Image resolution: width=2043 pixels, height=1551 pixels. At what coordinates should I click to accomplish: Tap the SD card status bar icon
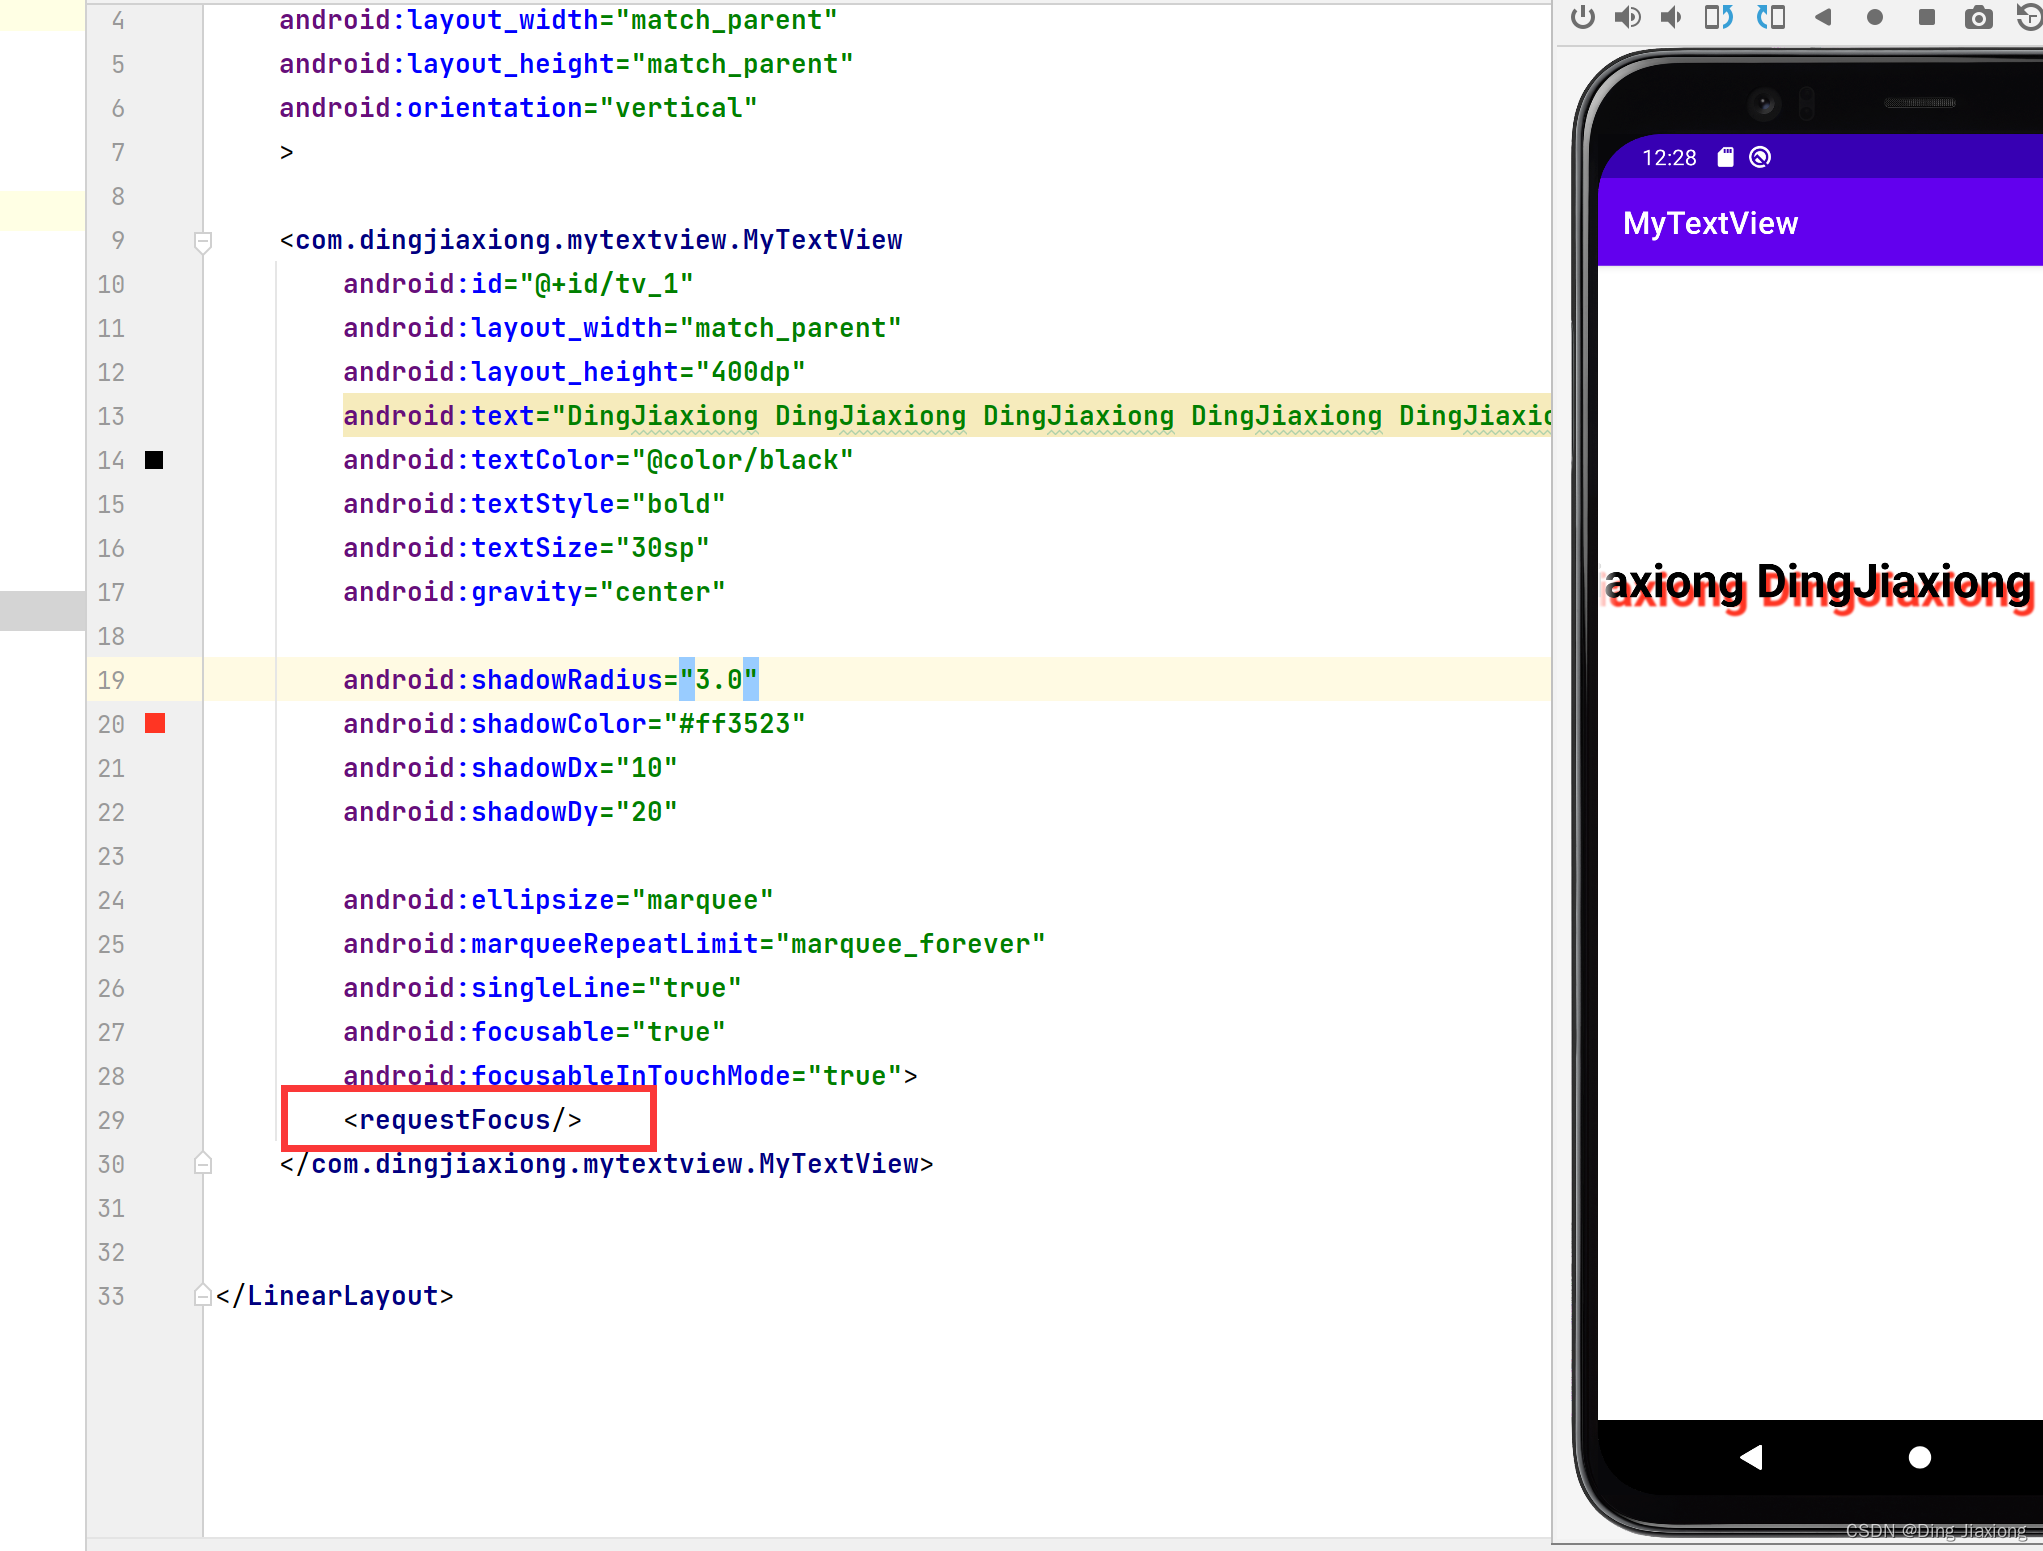tap(1725, 157)
